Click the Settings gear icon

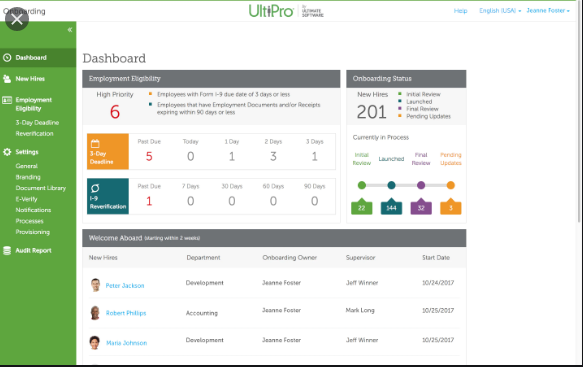(7, 152)
